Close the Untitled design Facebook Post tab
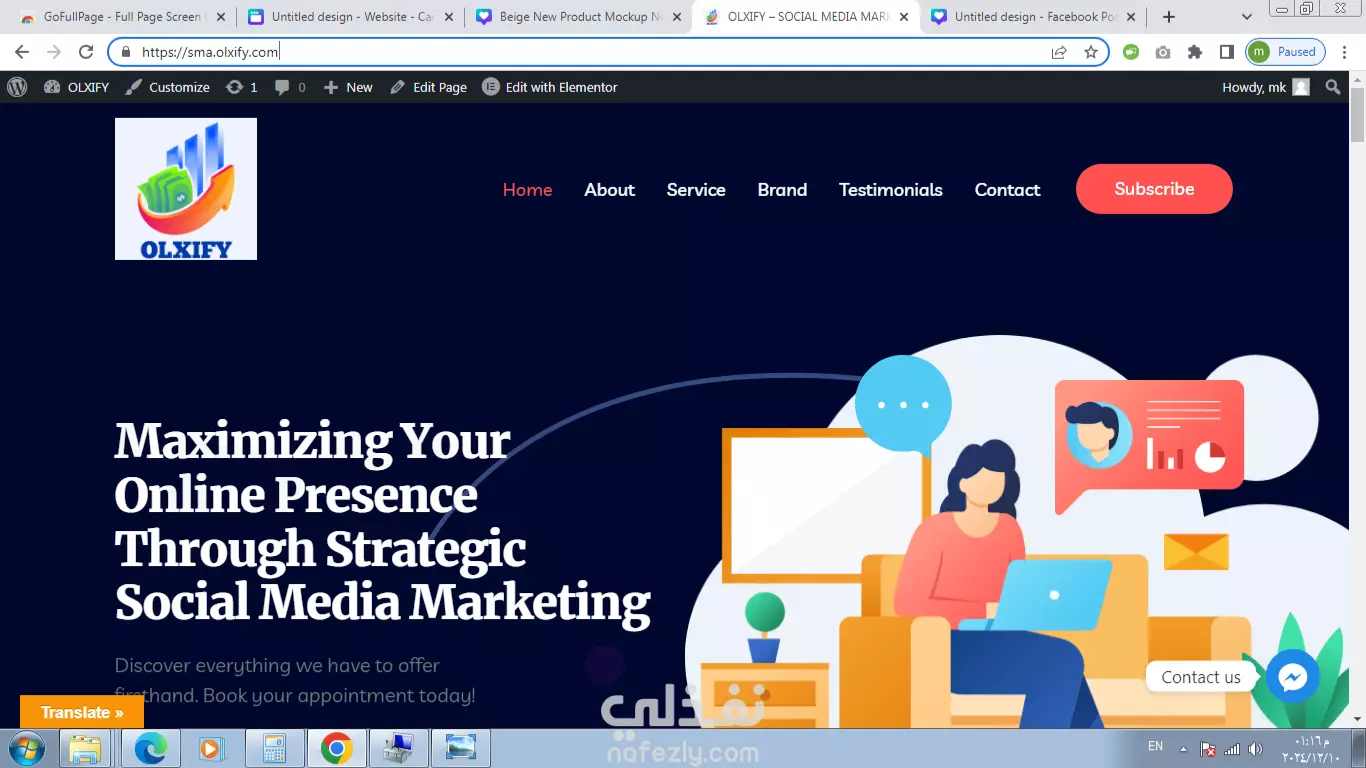This screenshot has height=768, width=1366. (x=1132, y=17)
